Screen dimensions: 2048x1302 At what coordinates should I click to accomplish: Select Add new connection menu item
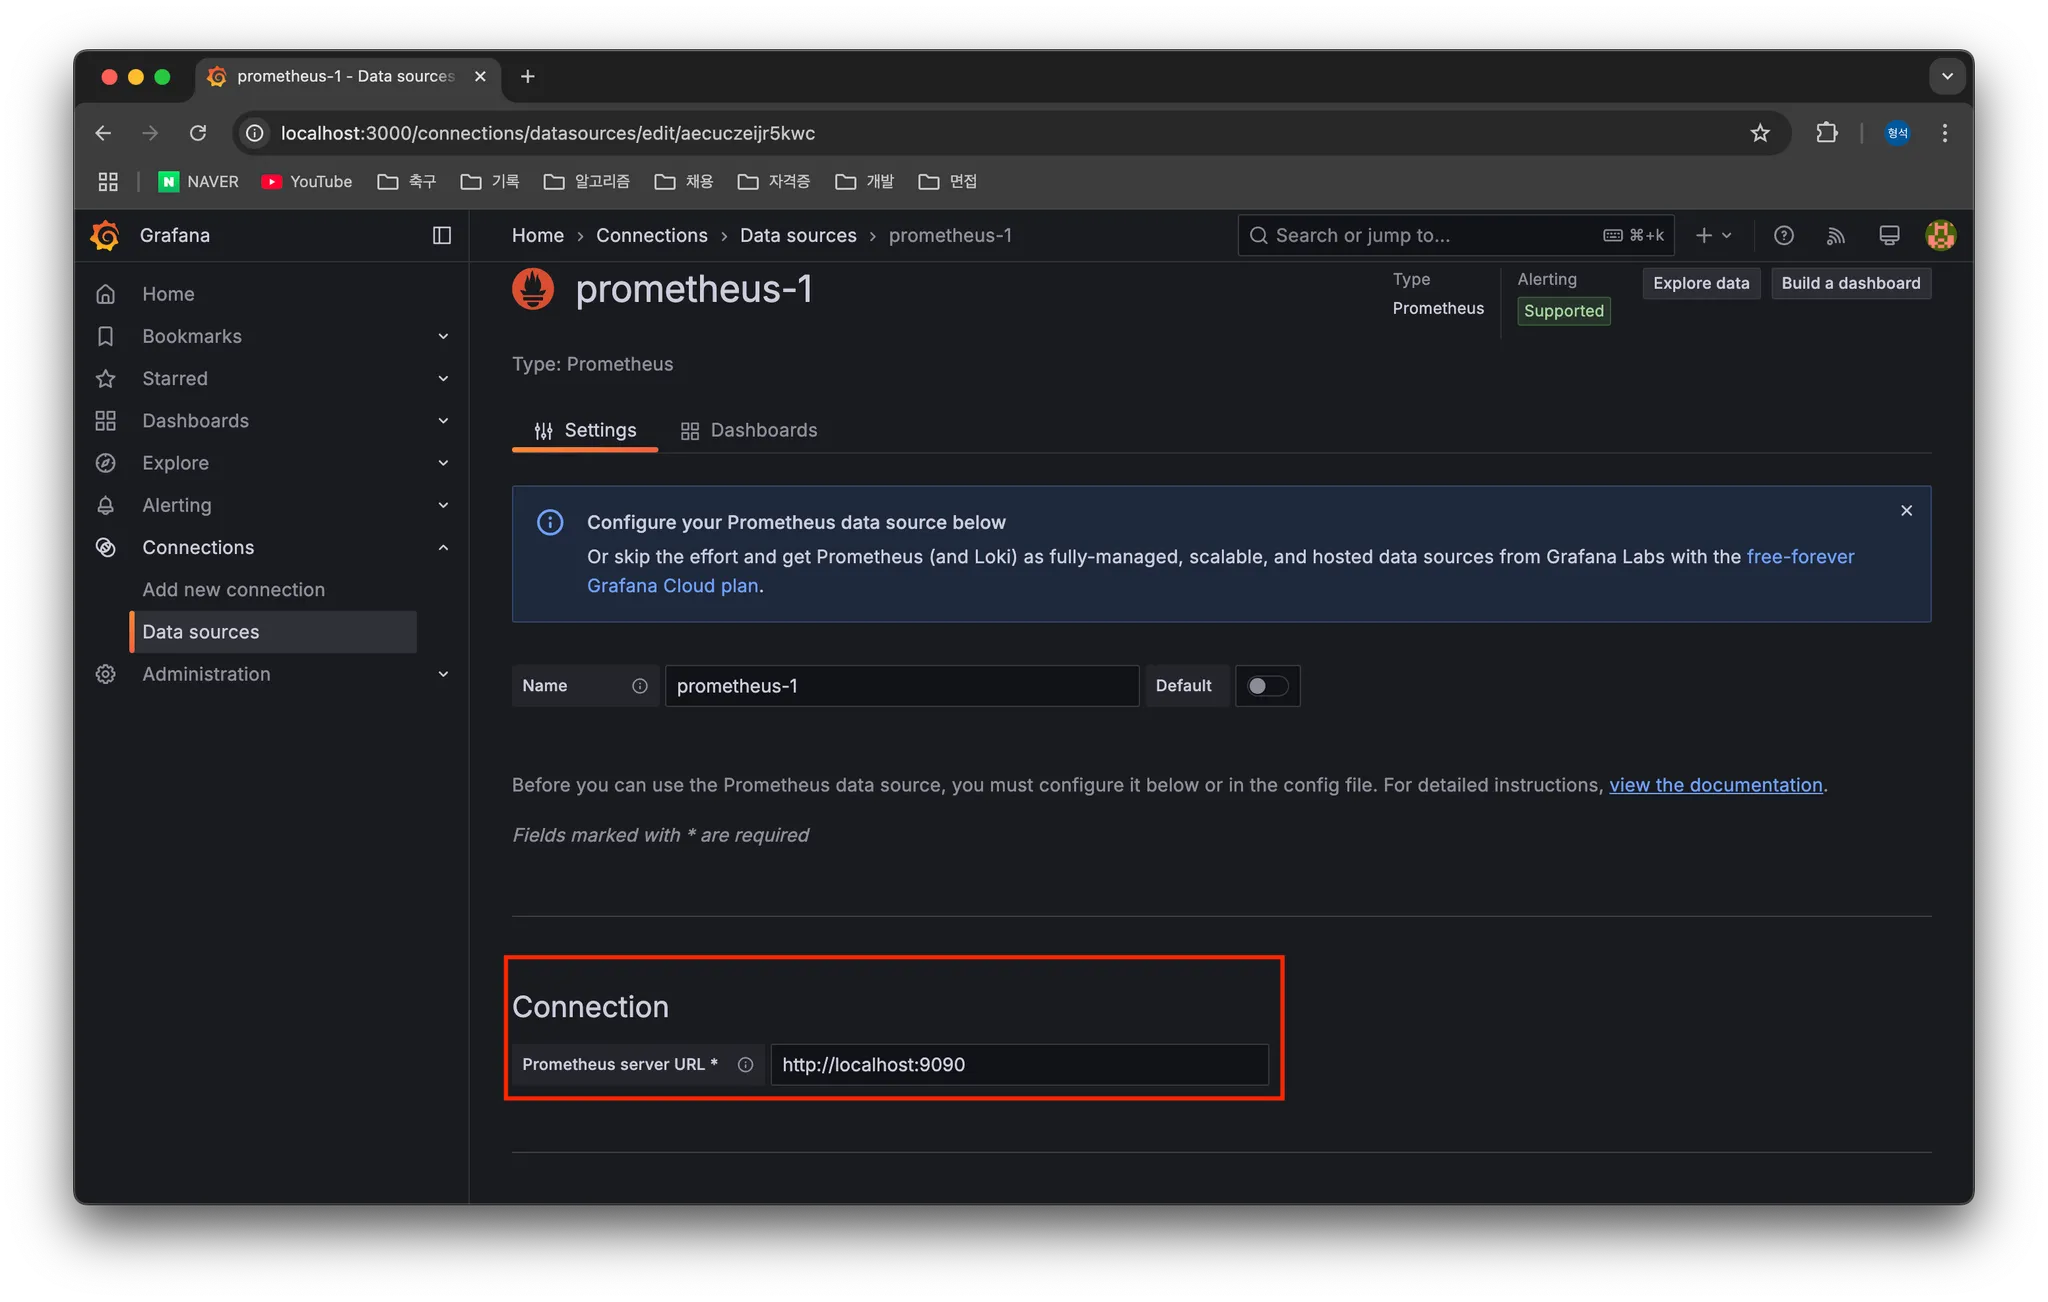click(233, 590)
